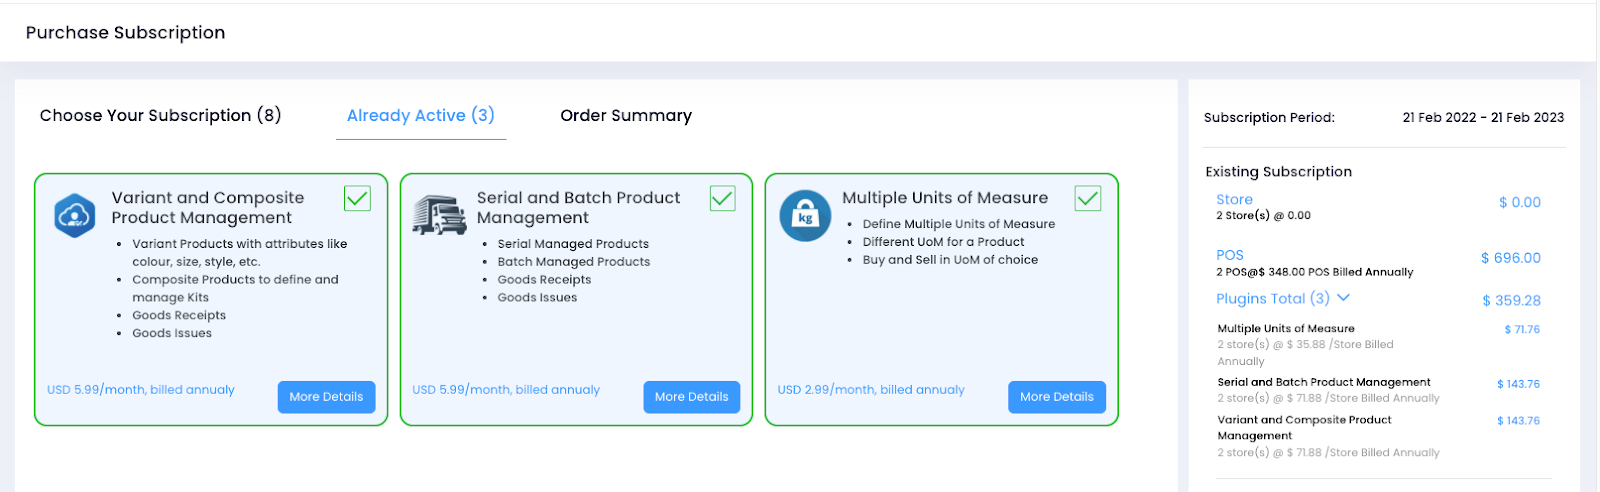View More Details for Variant and Composite

pos(326,397)
